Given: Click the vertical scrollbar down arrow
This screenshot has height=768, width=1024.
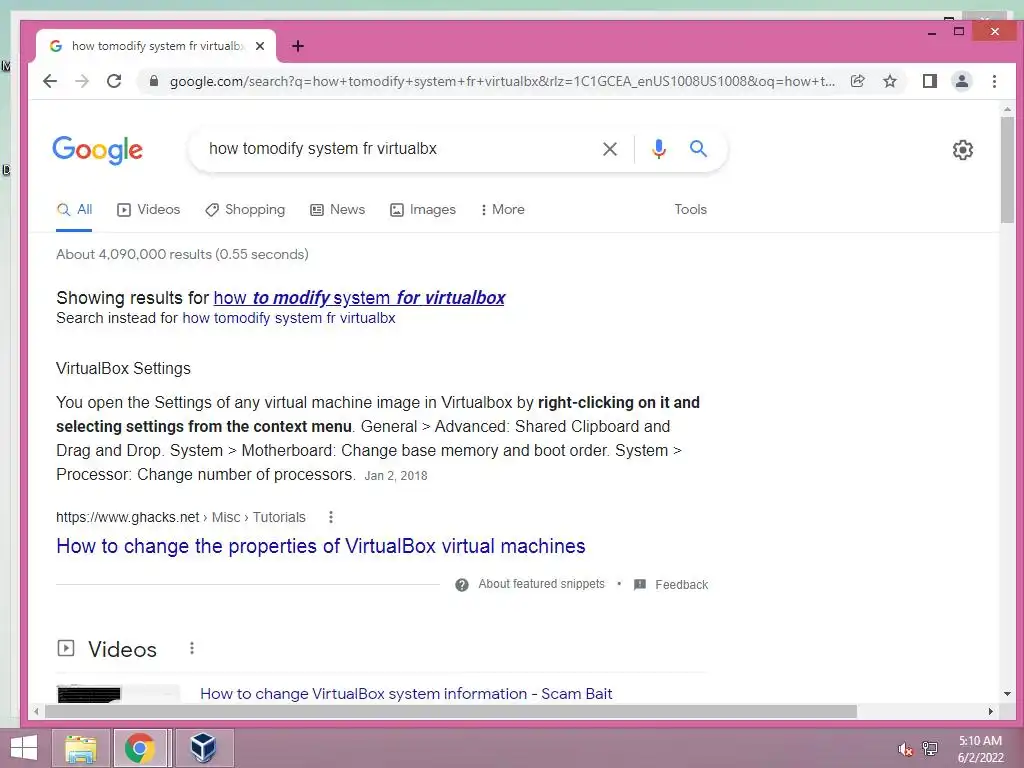Looking at the screenshot, I should pyautogui.click(x=1007, y=694).
